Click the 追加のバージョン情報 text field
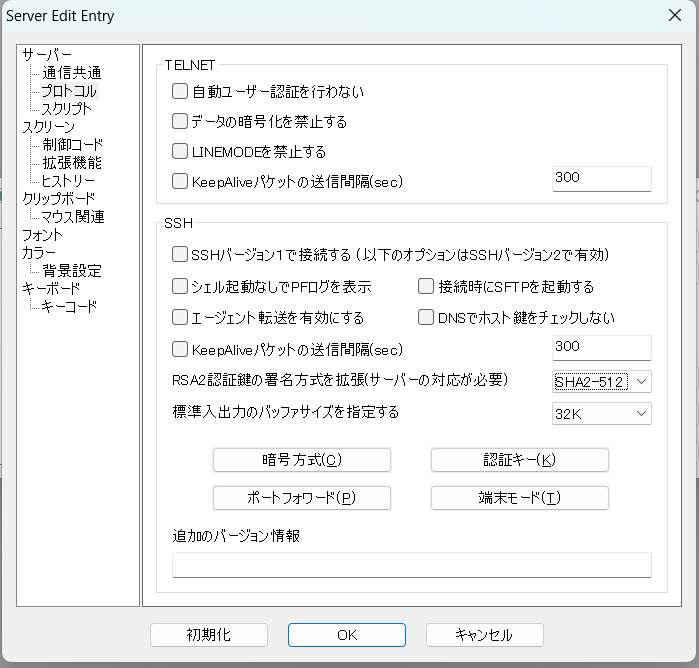This screenshot has height=668, width=699. pos(411,565)
